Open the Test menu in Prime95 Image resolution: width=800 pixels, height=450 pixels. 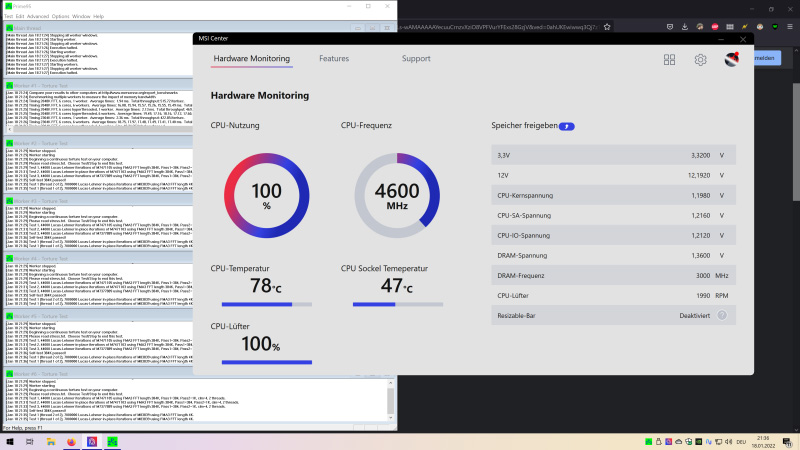click(x=8, y=16)
